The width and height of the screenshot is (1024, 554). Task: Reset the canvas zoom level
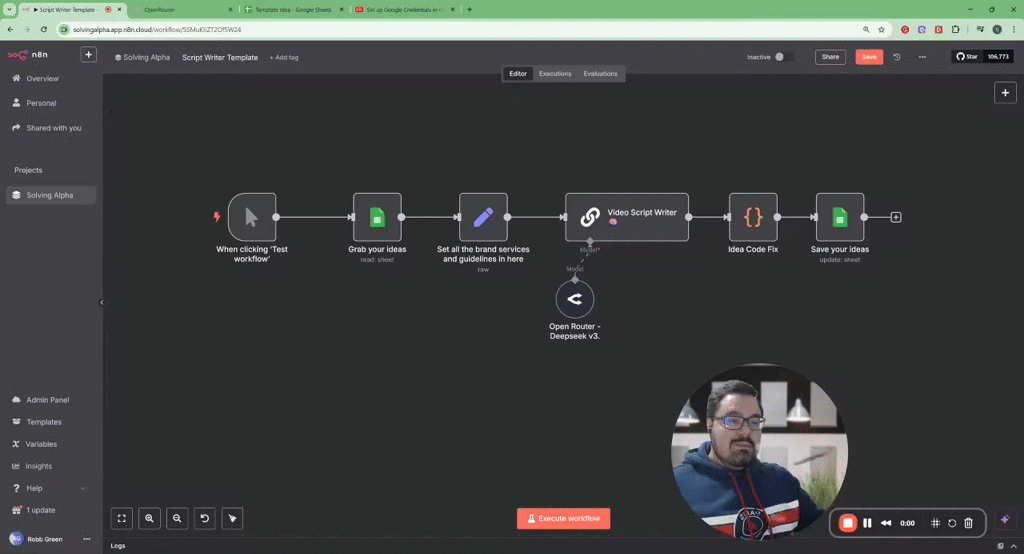(x=204, y=518)
